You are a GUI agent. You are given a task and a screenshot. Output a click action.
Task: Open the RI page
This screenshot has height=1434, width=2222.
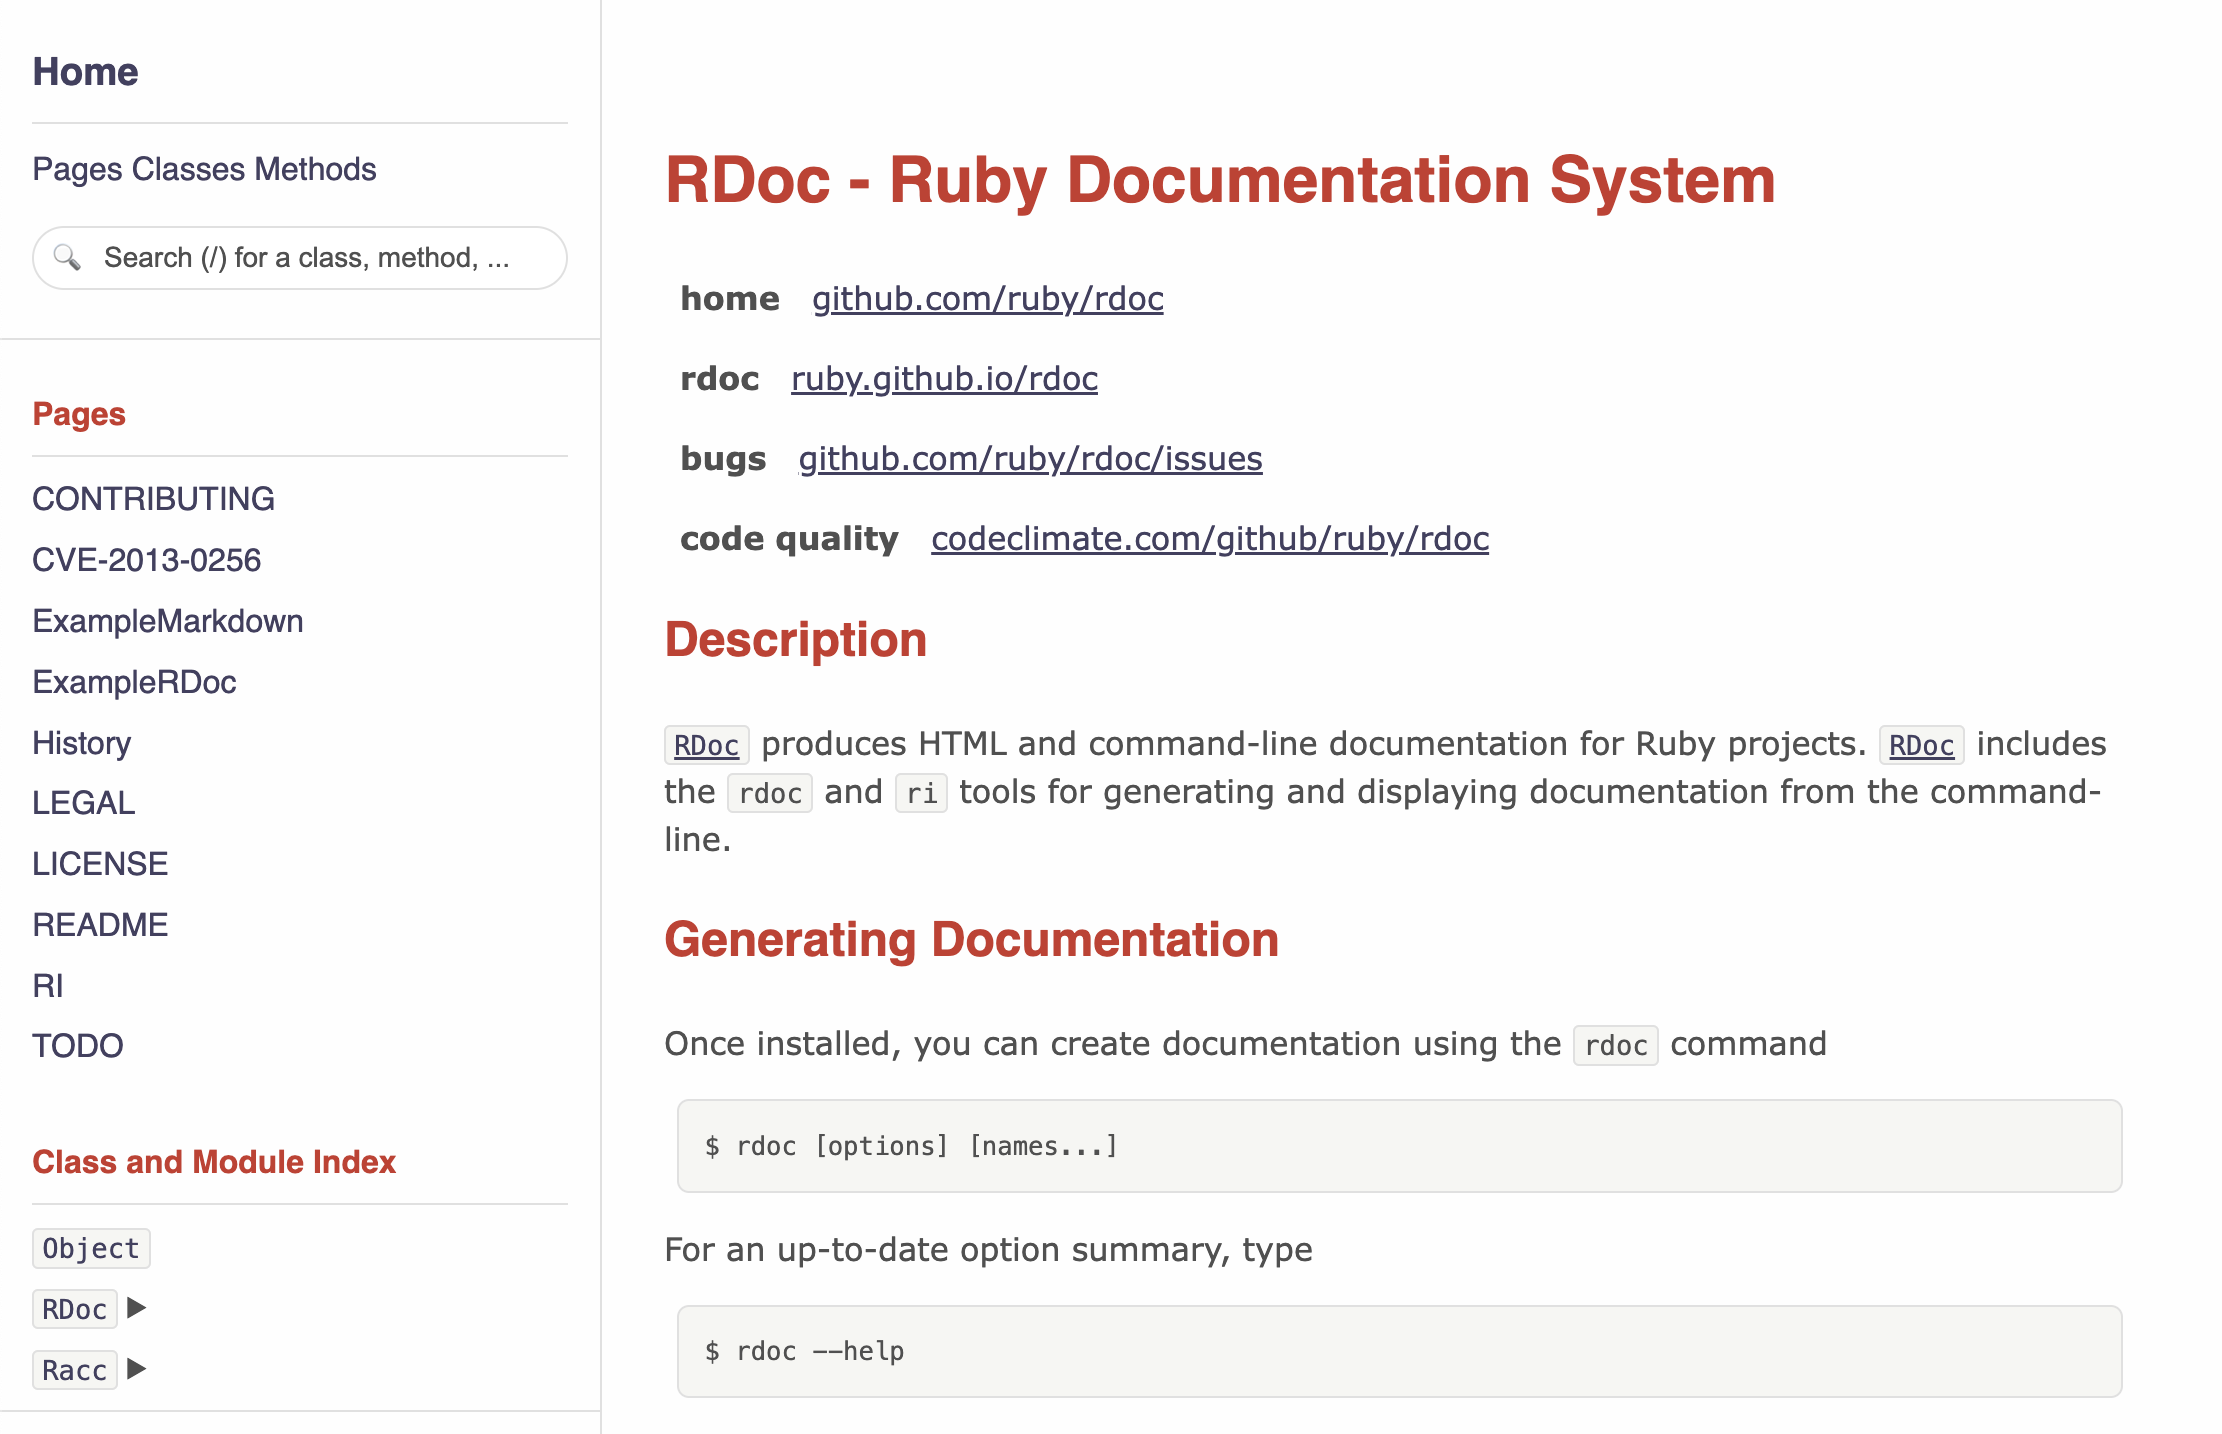tap(48, 986)
